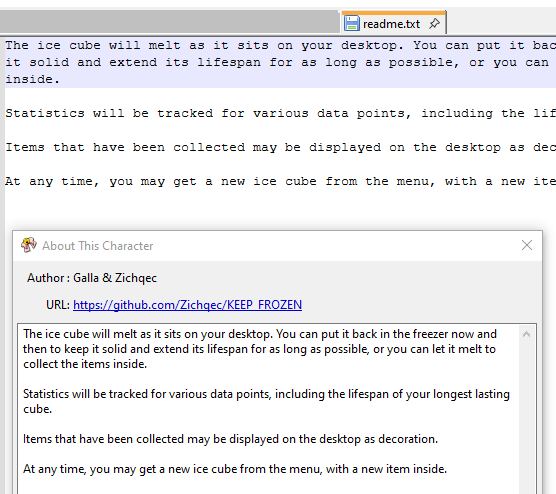Click 'Items that have been collected' line in editor
Image resolution: width=556 pixels, height=494 pixels.
(x=280, y=148)
